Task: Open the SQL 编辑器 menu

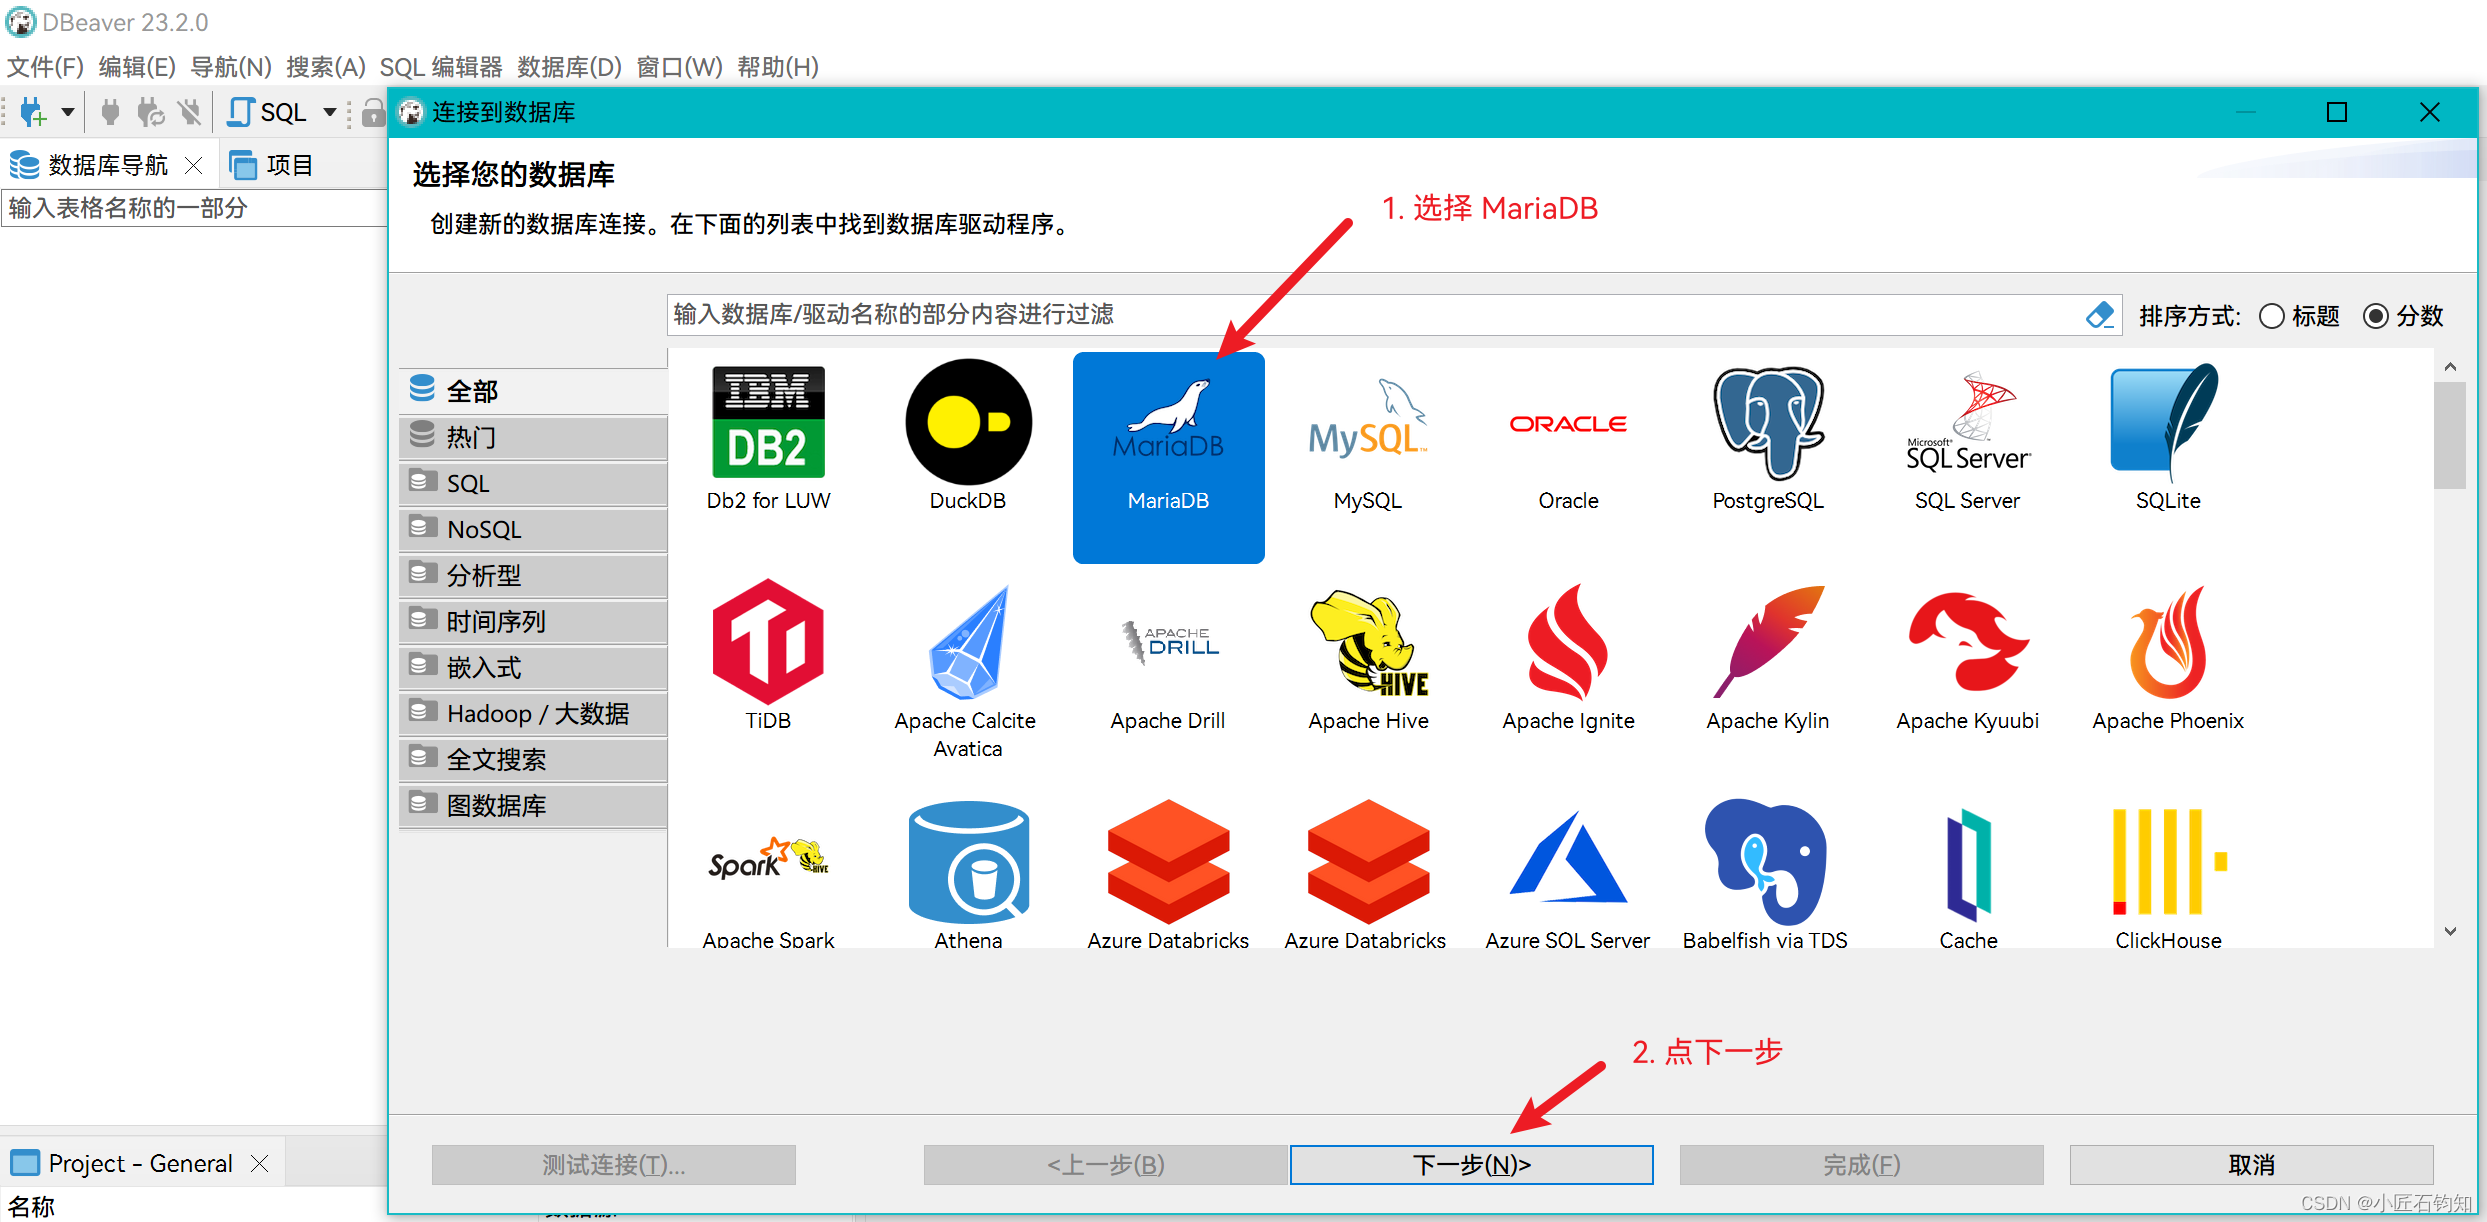Action: 441,67
